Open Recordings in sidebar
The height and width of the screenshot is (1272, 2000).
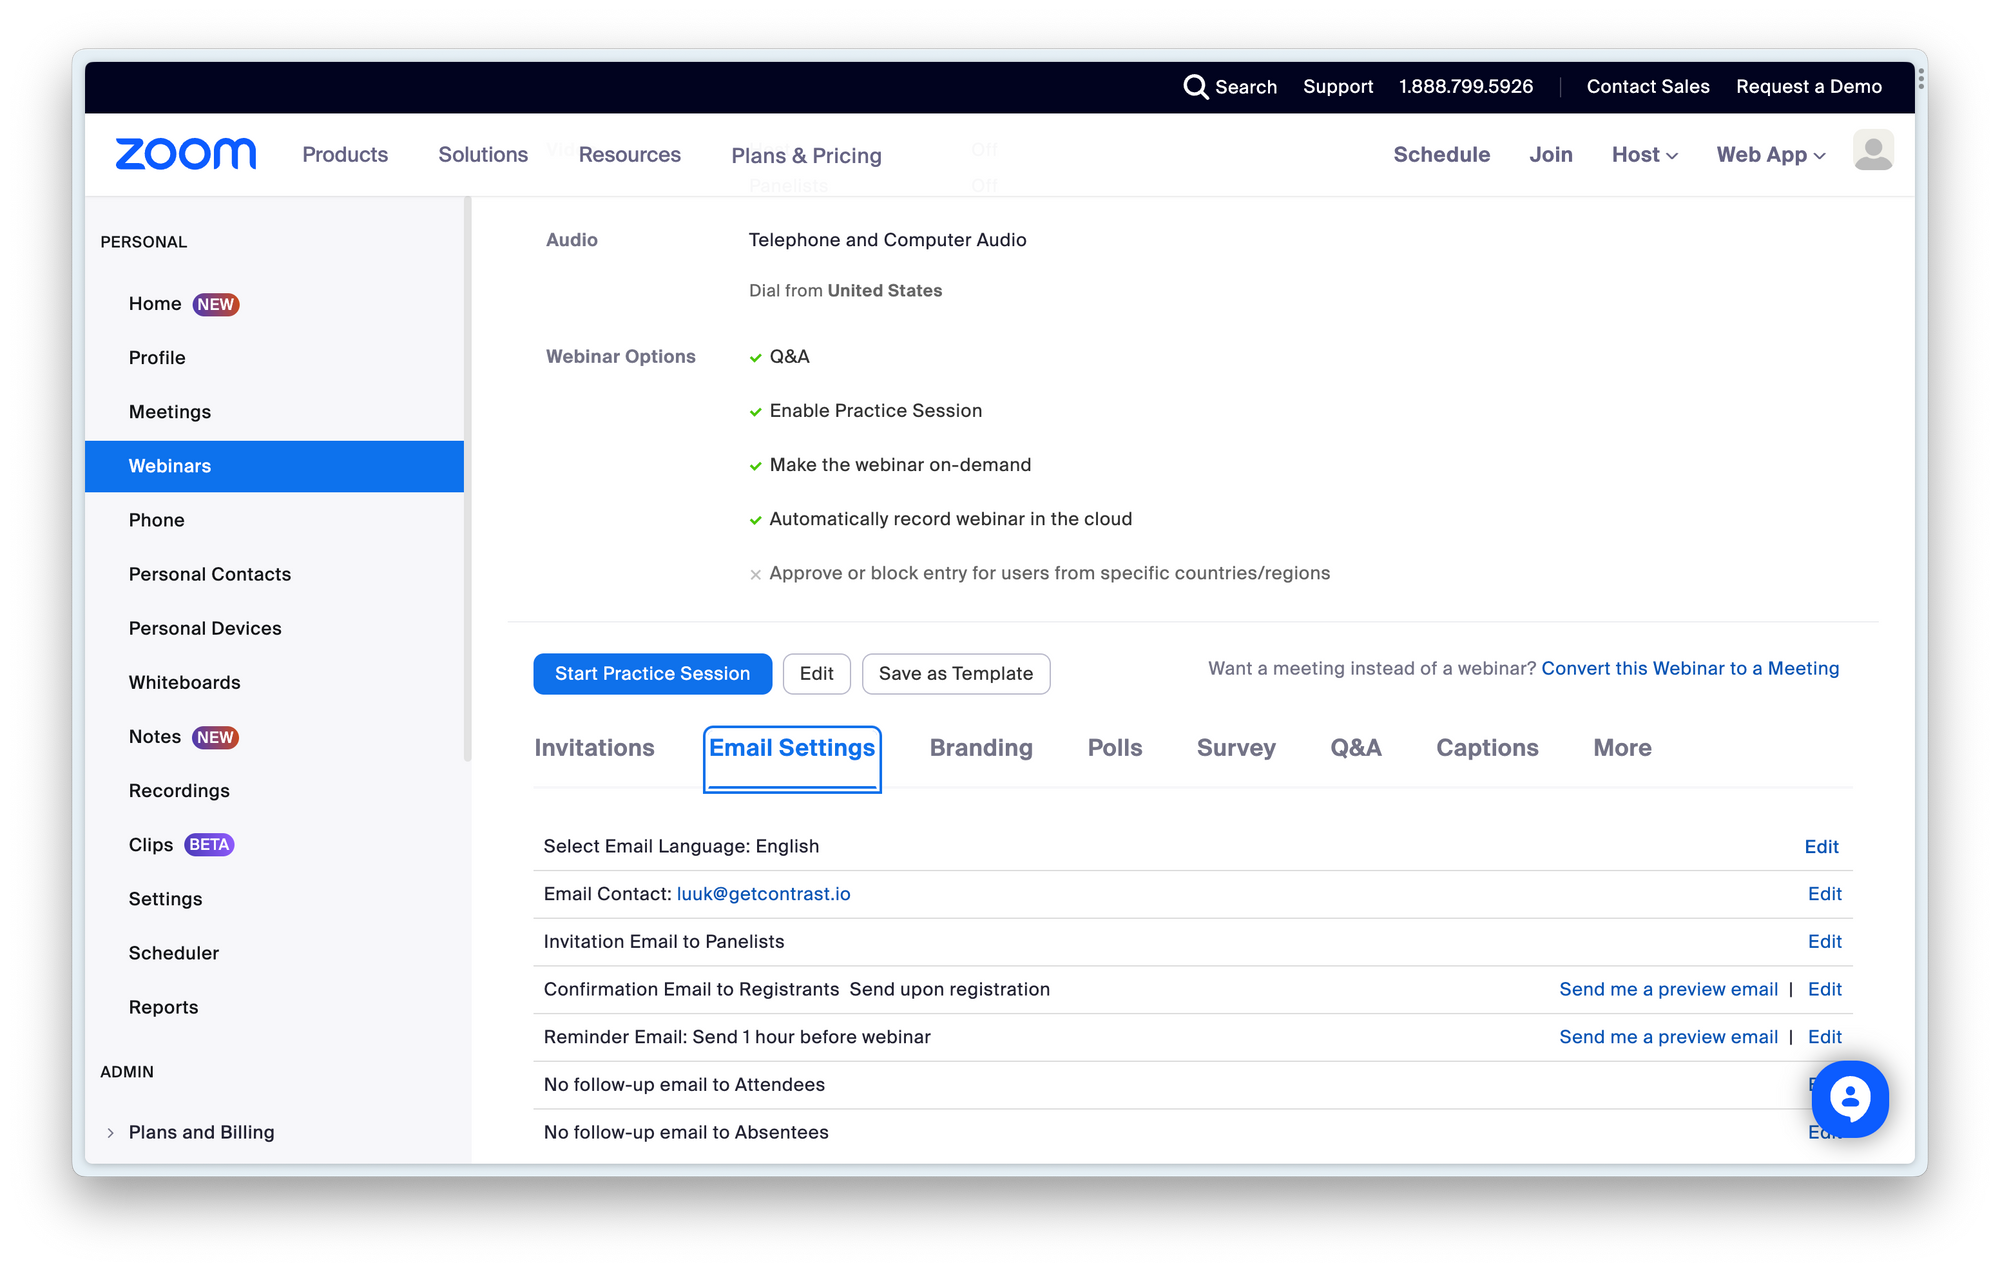[179, 791]
